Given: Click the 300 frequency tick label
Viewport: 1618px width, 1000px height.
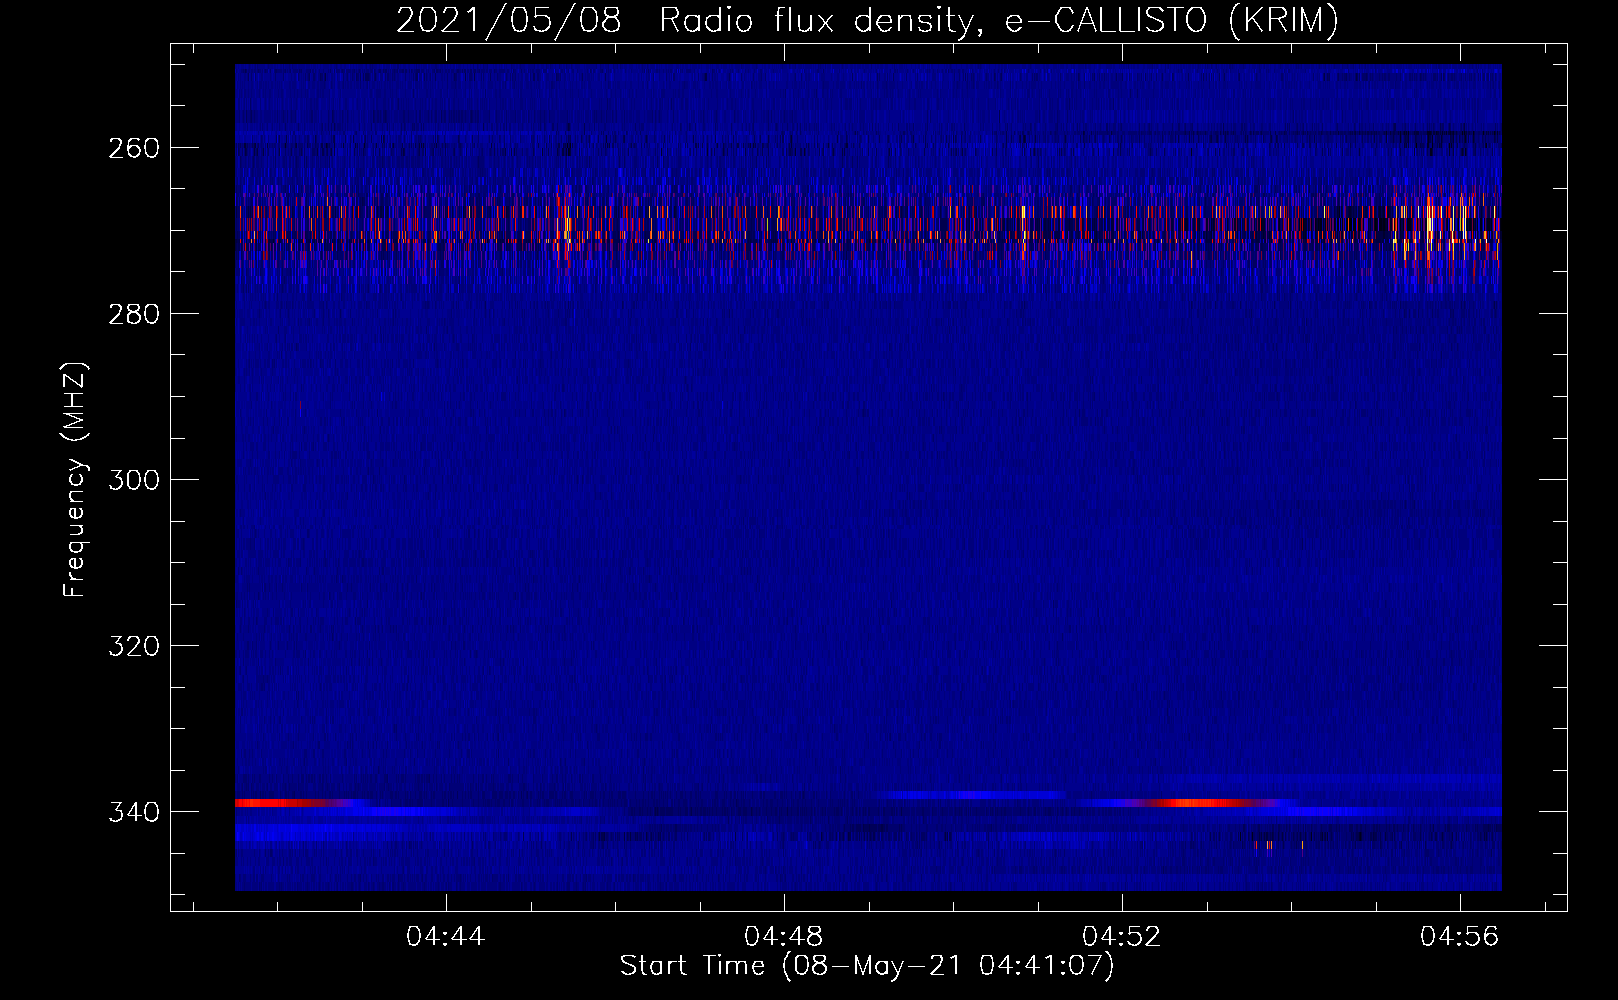Looking at the screenshot, I should tap(134, 480).
